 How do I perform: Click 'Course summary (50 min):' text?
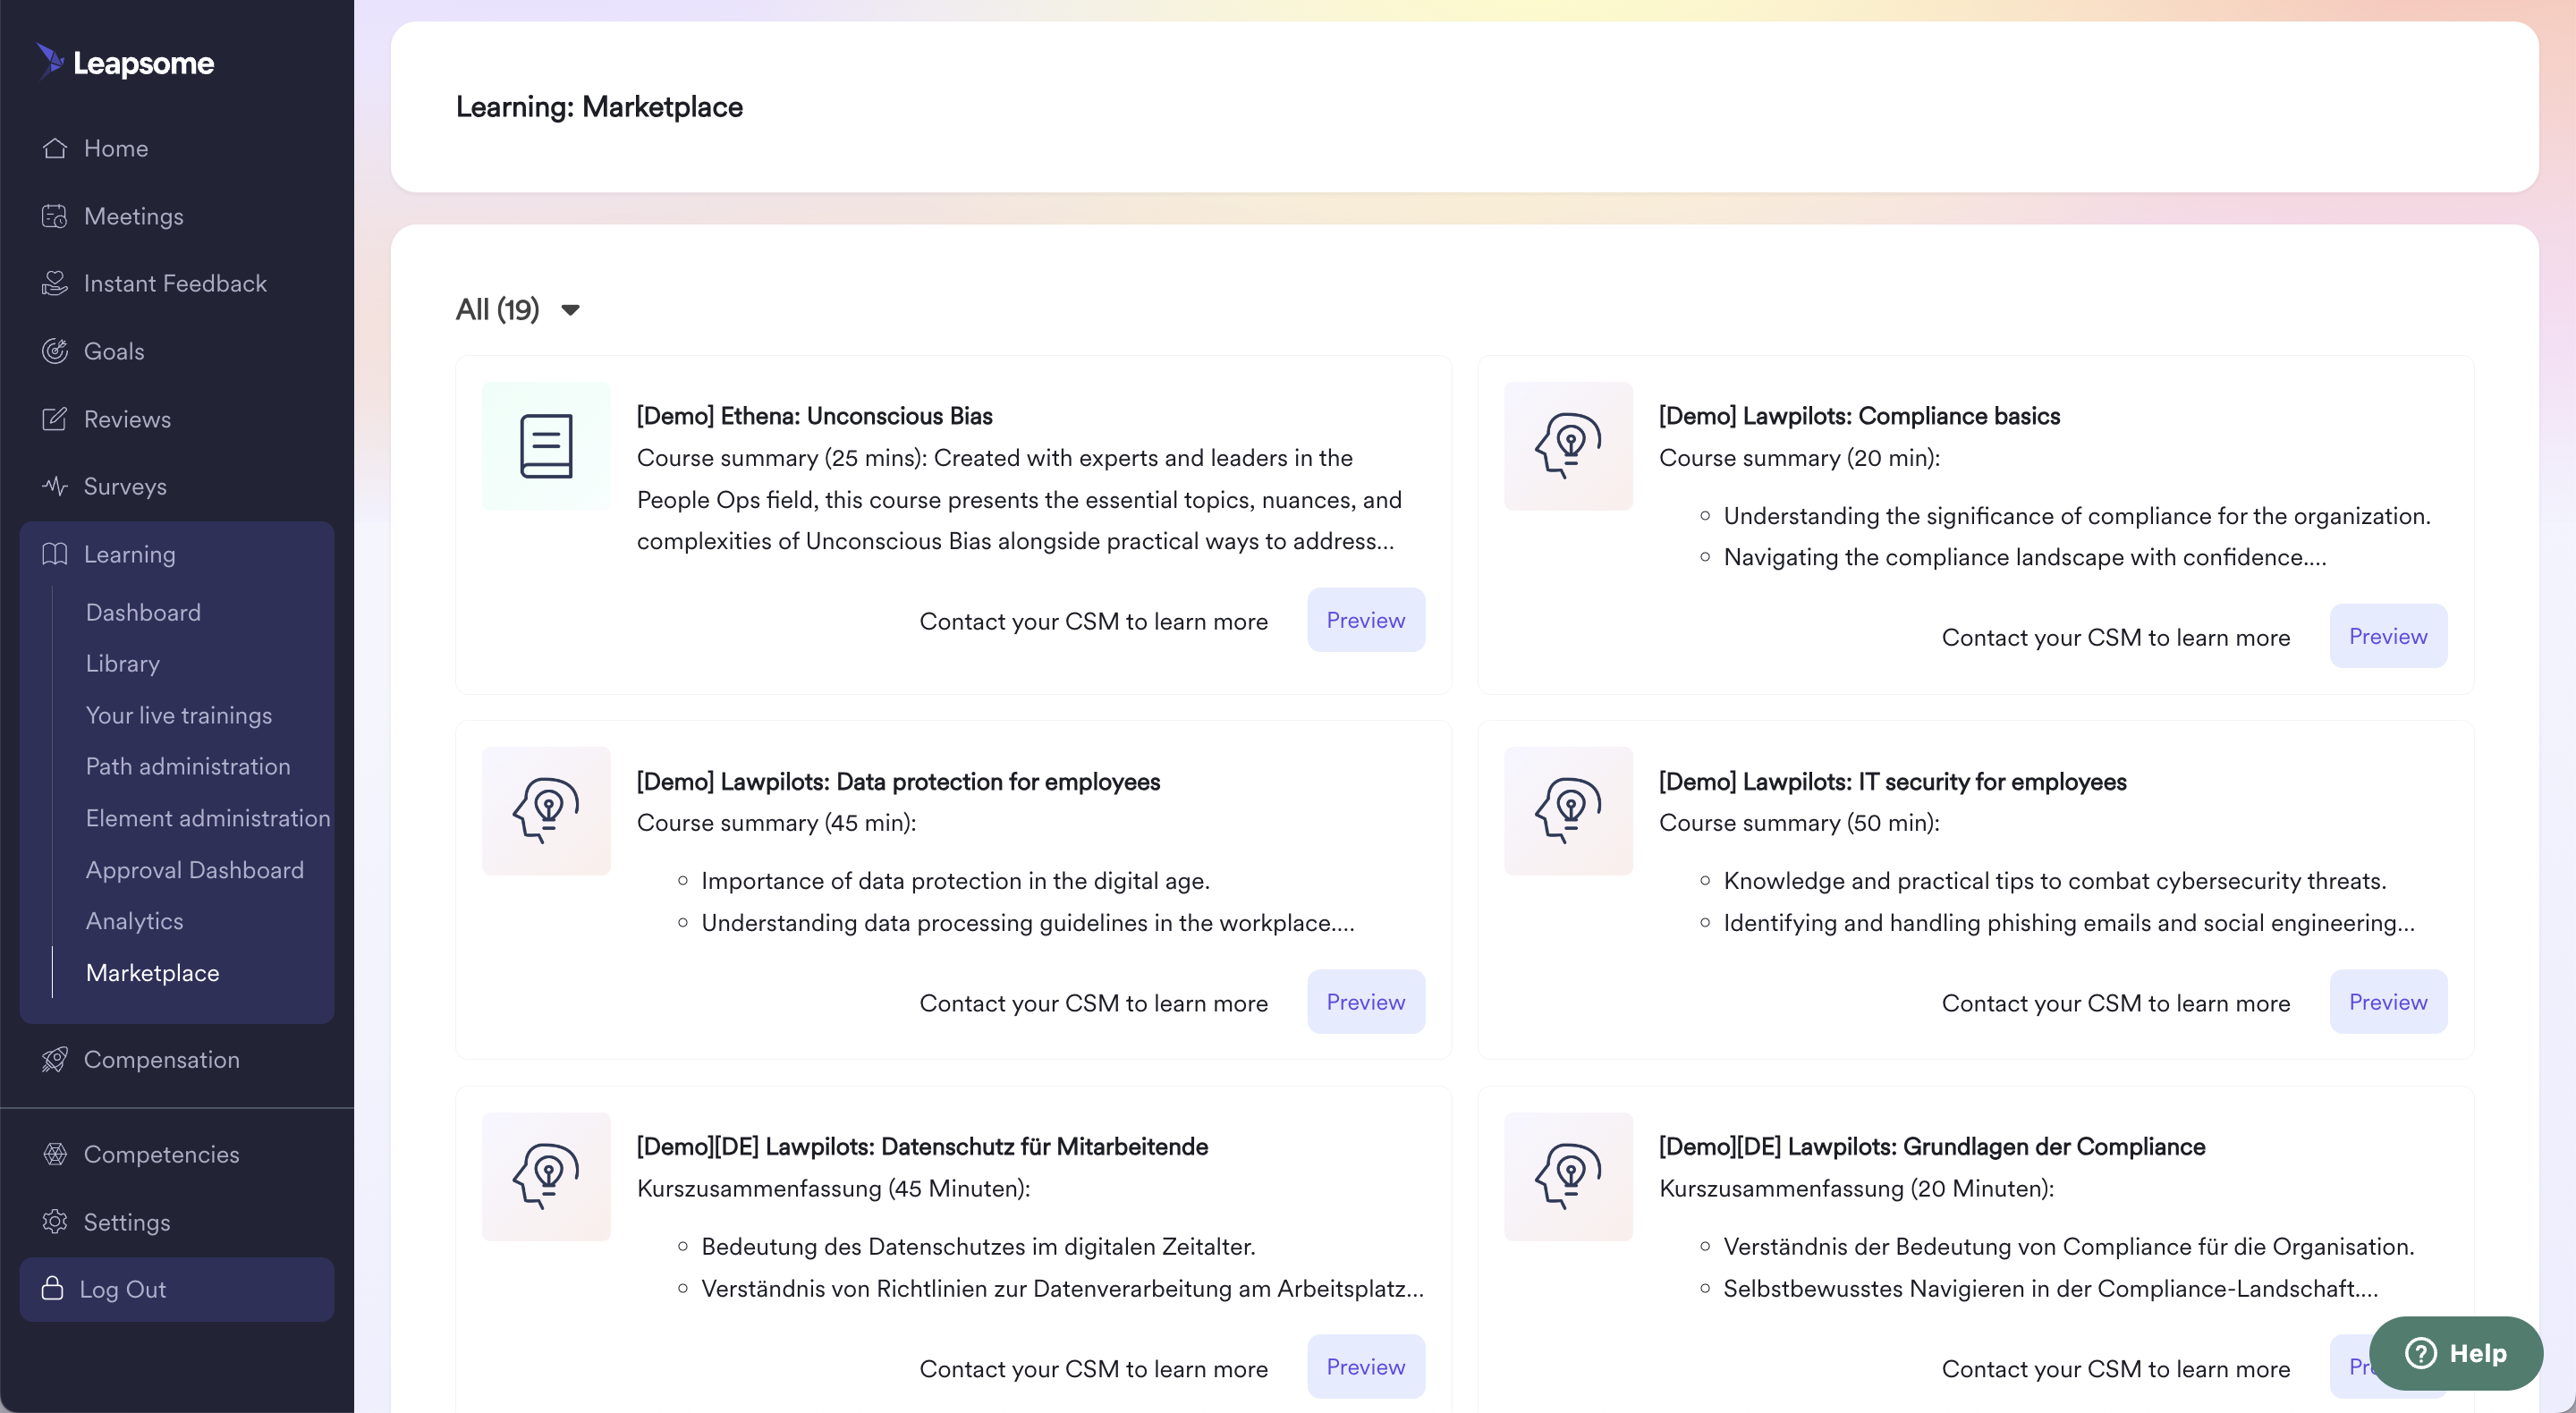(1799, 823)
